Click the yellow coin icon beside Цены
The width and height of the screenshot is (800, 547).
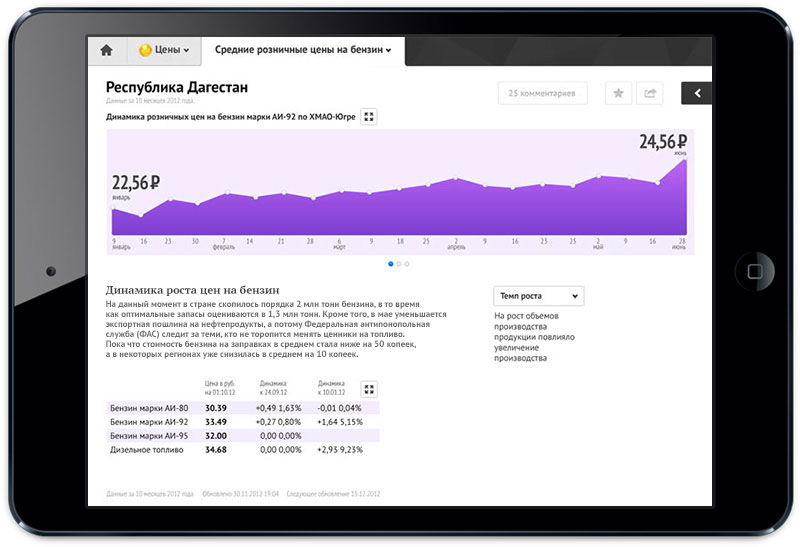[x=145, y=50]
